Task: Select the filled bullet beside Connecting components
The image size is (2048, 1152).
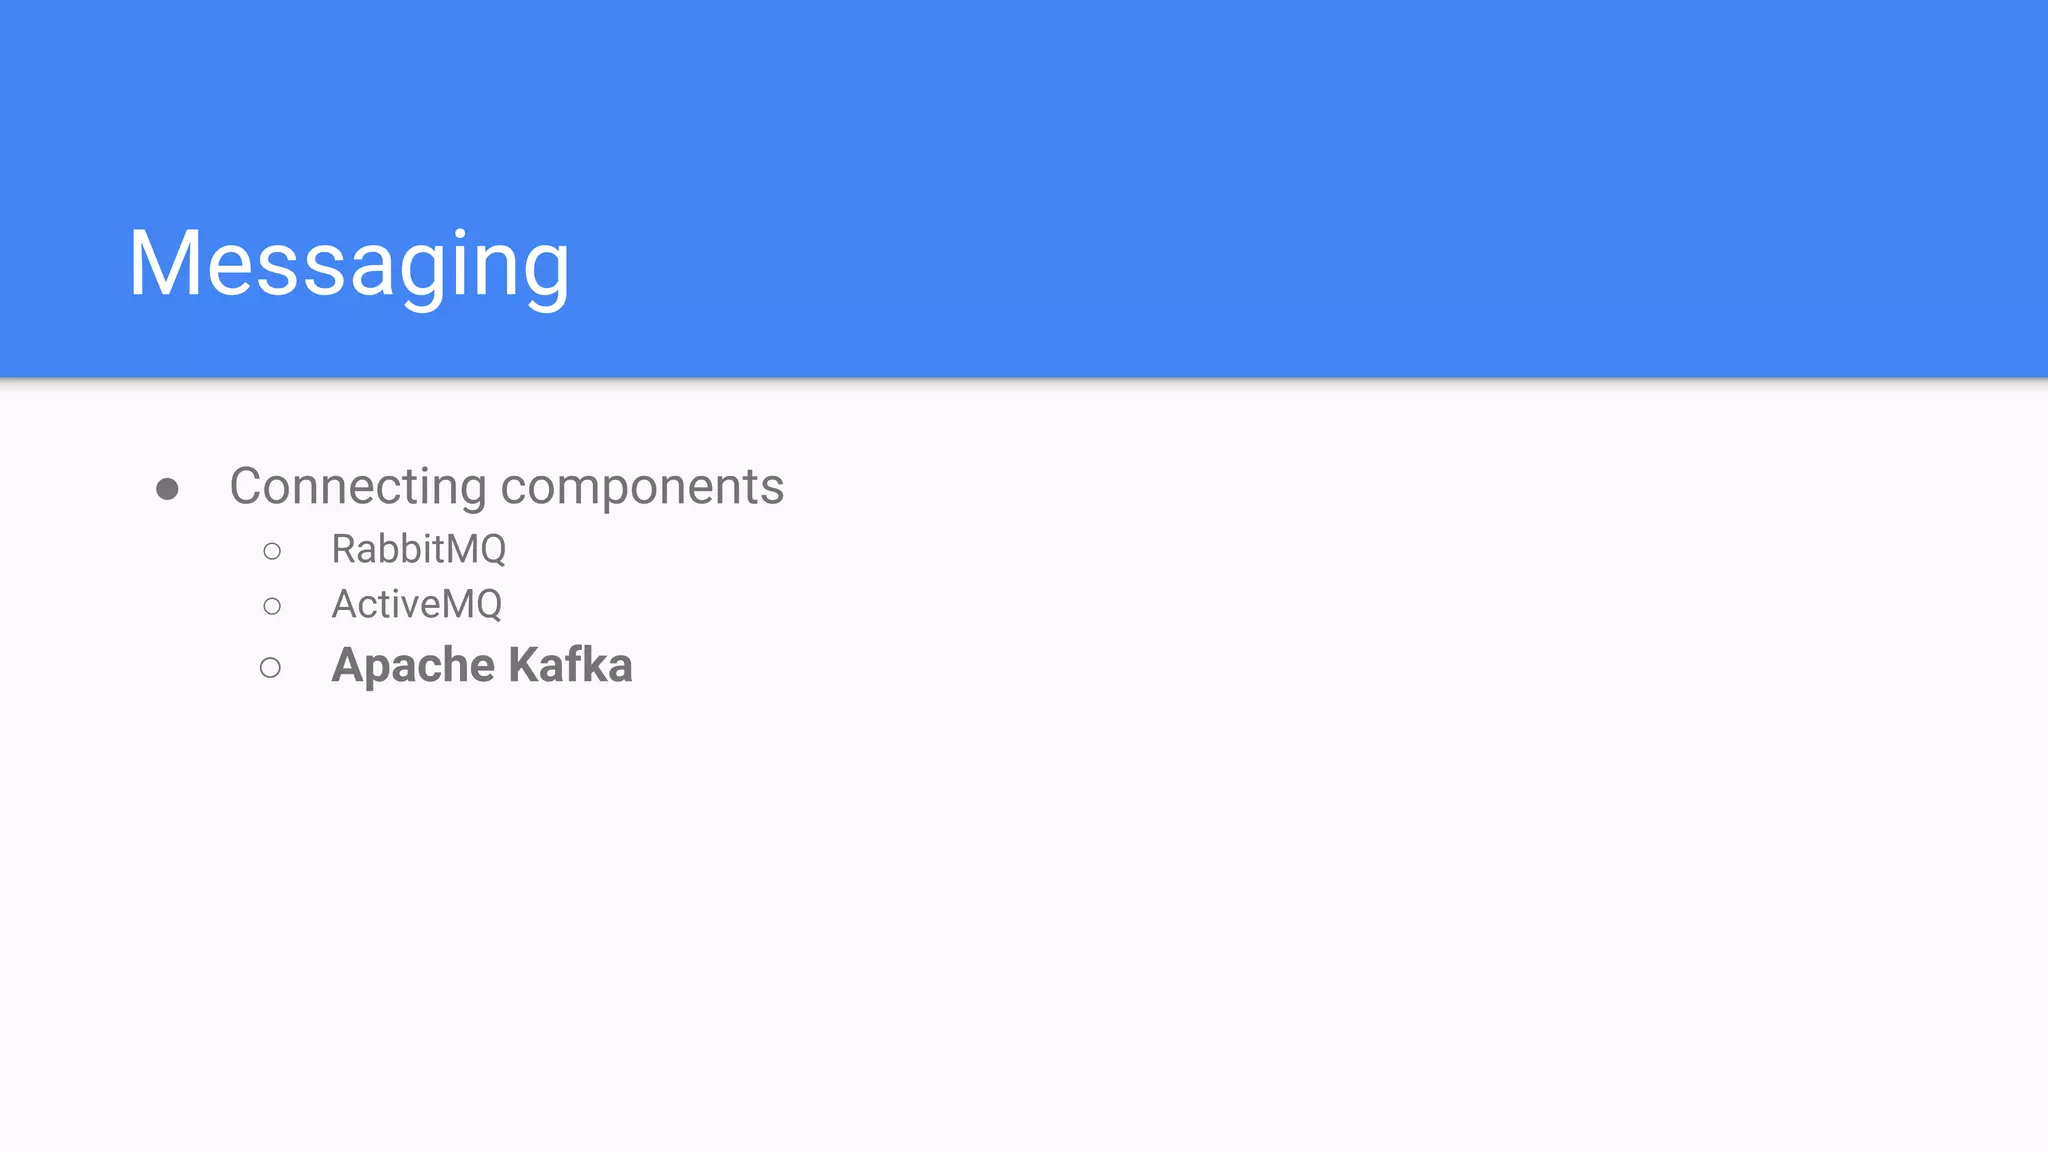Action: (x=167, y=489)
